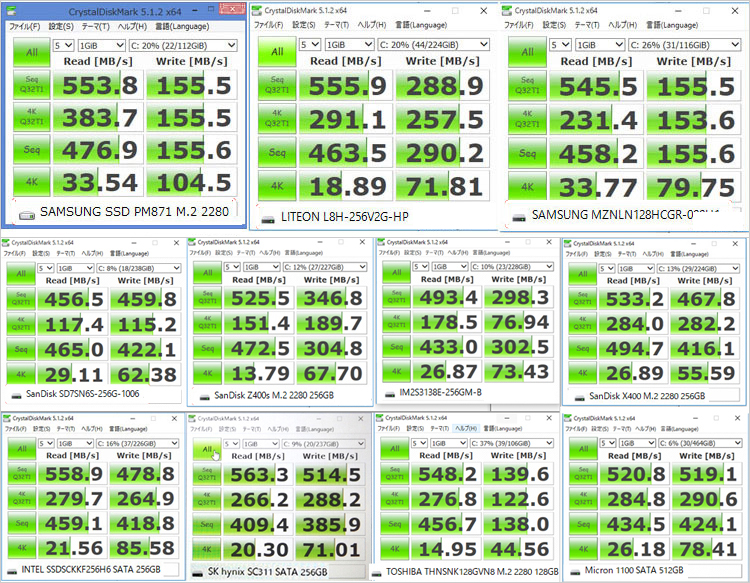Start the 4K test in SAMSUNG PM871 window
This screenshot has height=583, width=750.
tap(32, 183)
